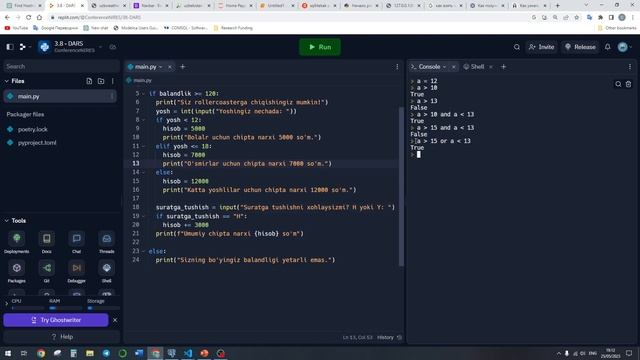Image resolution: width=640 pixels, height=360 pixels.
Task: Open the user avatar menu
Action: (622, 47)
